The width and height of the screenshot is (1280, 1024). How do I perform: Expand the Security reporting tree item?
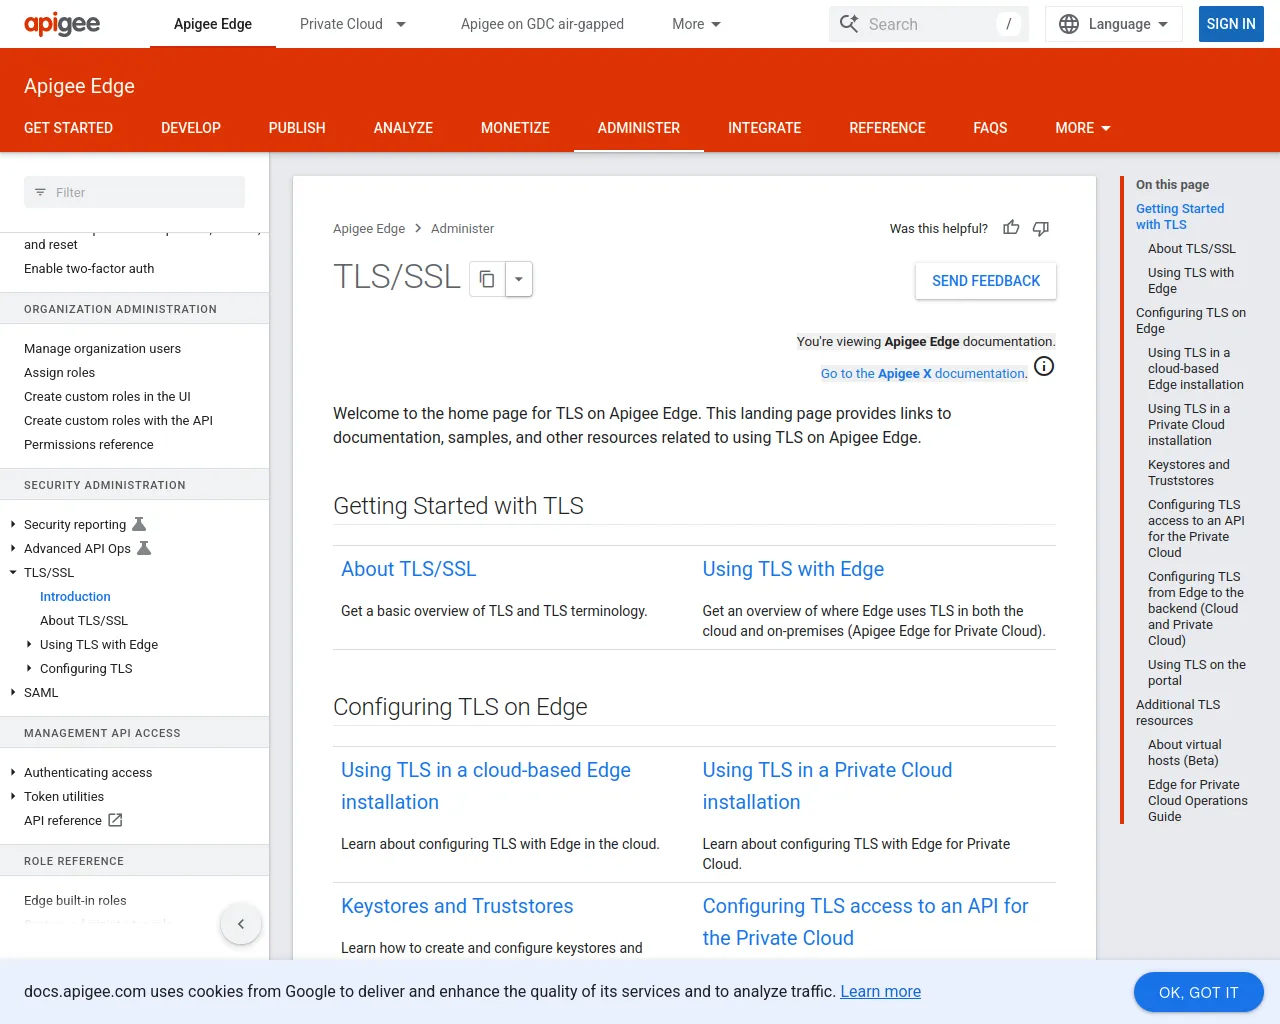click(x=13, y=524)
